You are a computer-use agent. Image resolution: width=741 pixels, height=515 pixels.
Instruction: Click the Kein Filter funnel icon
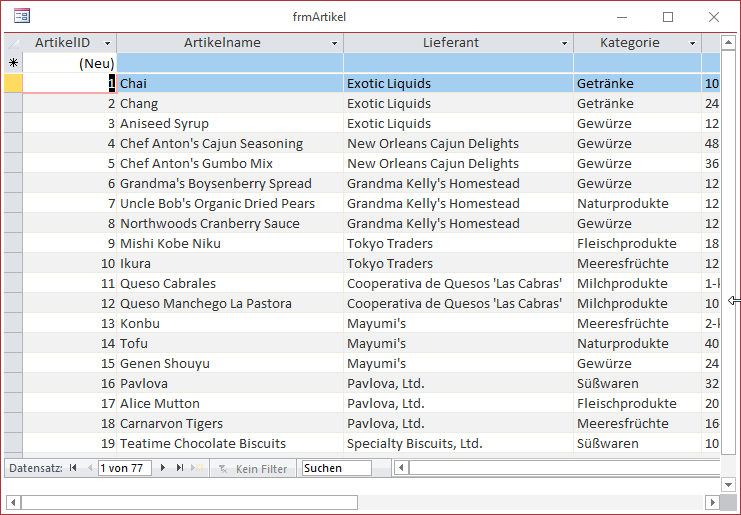[223, 469]
